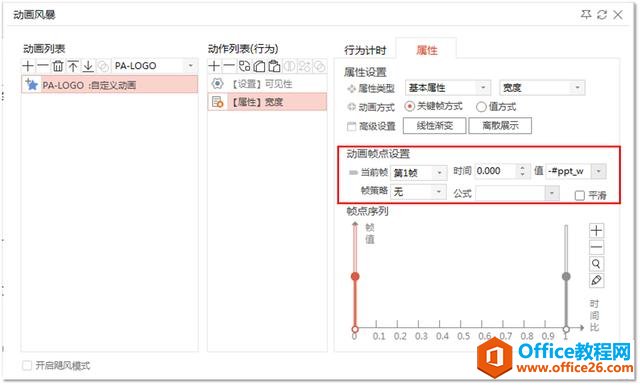This screenshot has height=385, width=640.
Task: Add a new animation in 动画列表 toolbar
Action: click(x=28, y=66)
